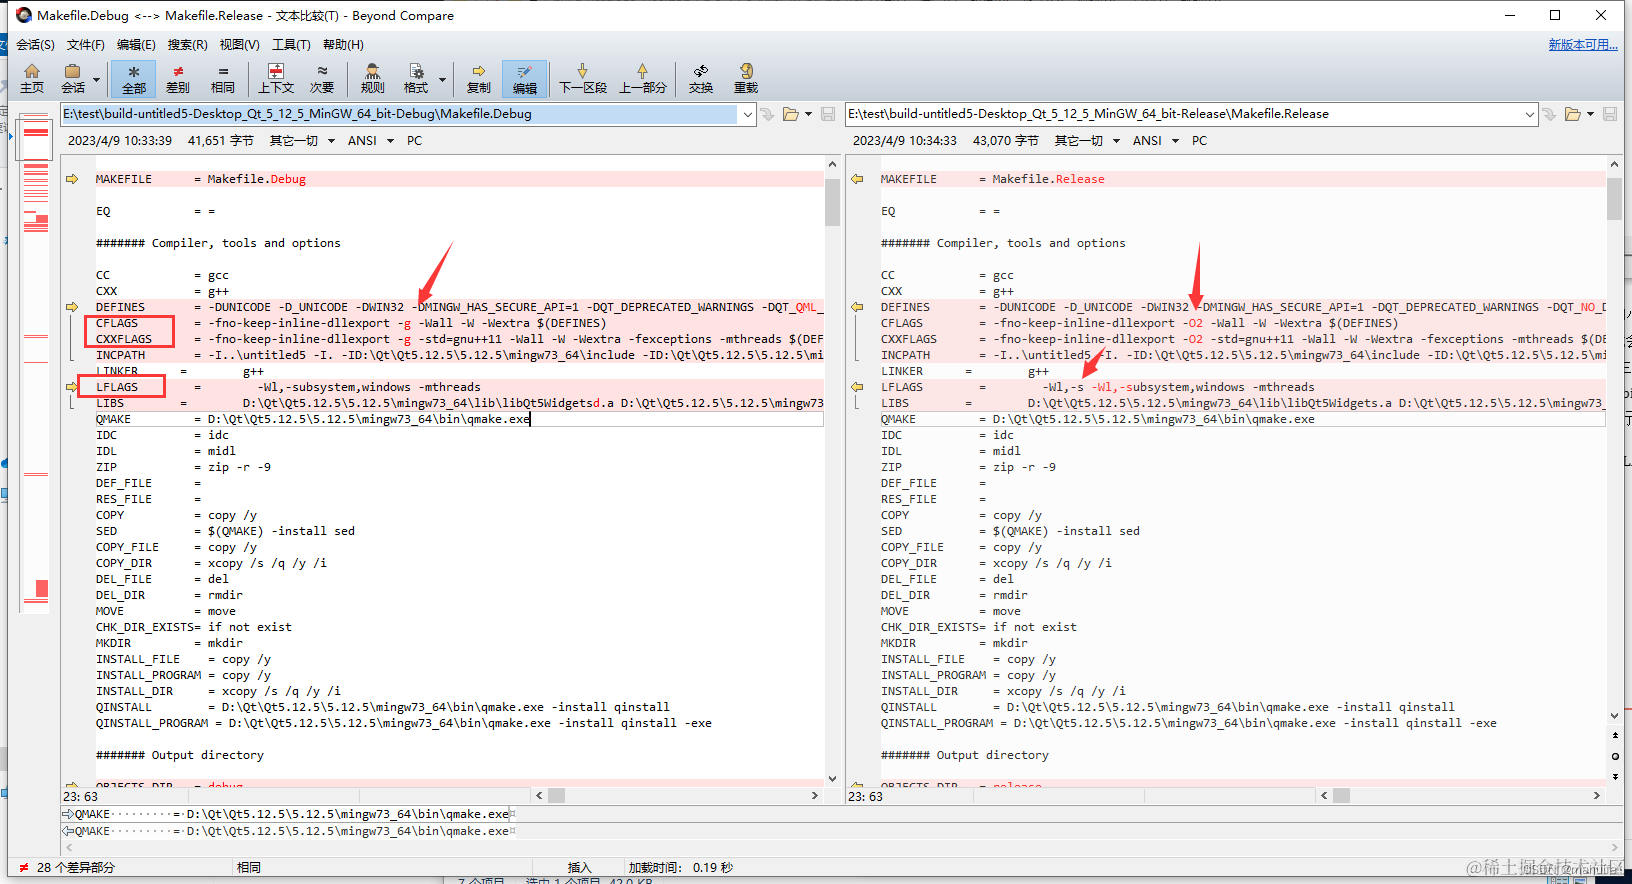Toggle the 上下文 context view
Viewport: 1632px width, 884px height.
(276, 79)
